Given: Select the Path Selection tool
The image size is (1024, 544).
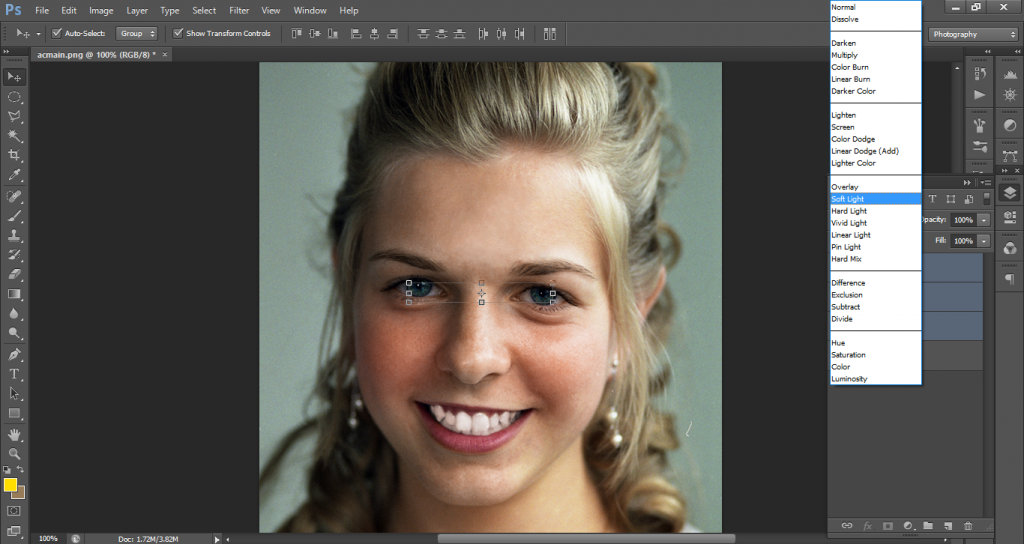Looking at the screenshot, I should (14, 394).
